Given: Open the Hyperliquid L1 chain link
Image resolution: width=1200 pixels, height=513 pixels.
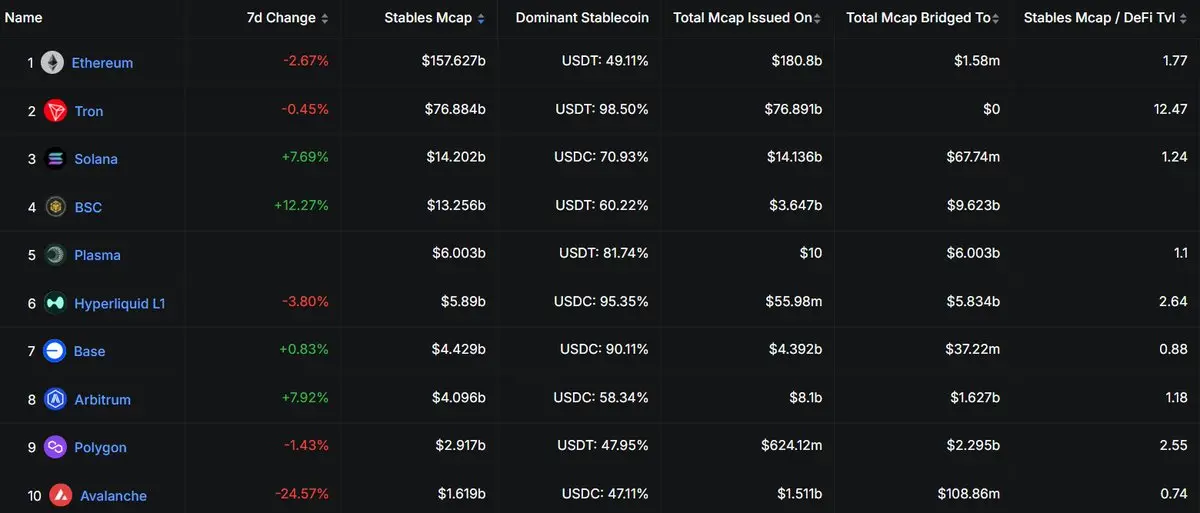Looking at the screenshot, I should pos(120,303).
